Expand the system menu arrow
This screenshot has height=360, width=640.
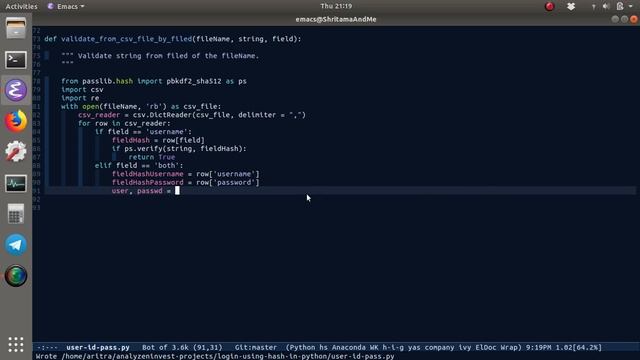[x=631, y=7]
